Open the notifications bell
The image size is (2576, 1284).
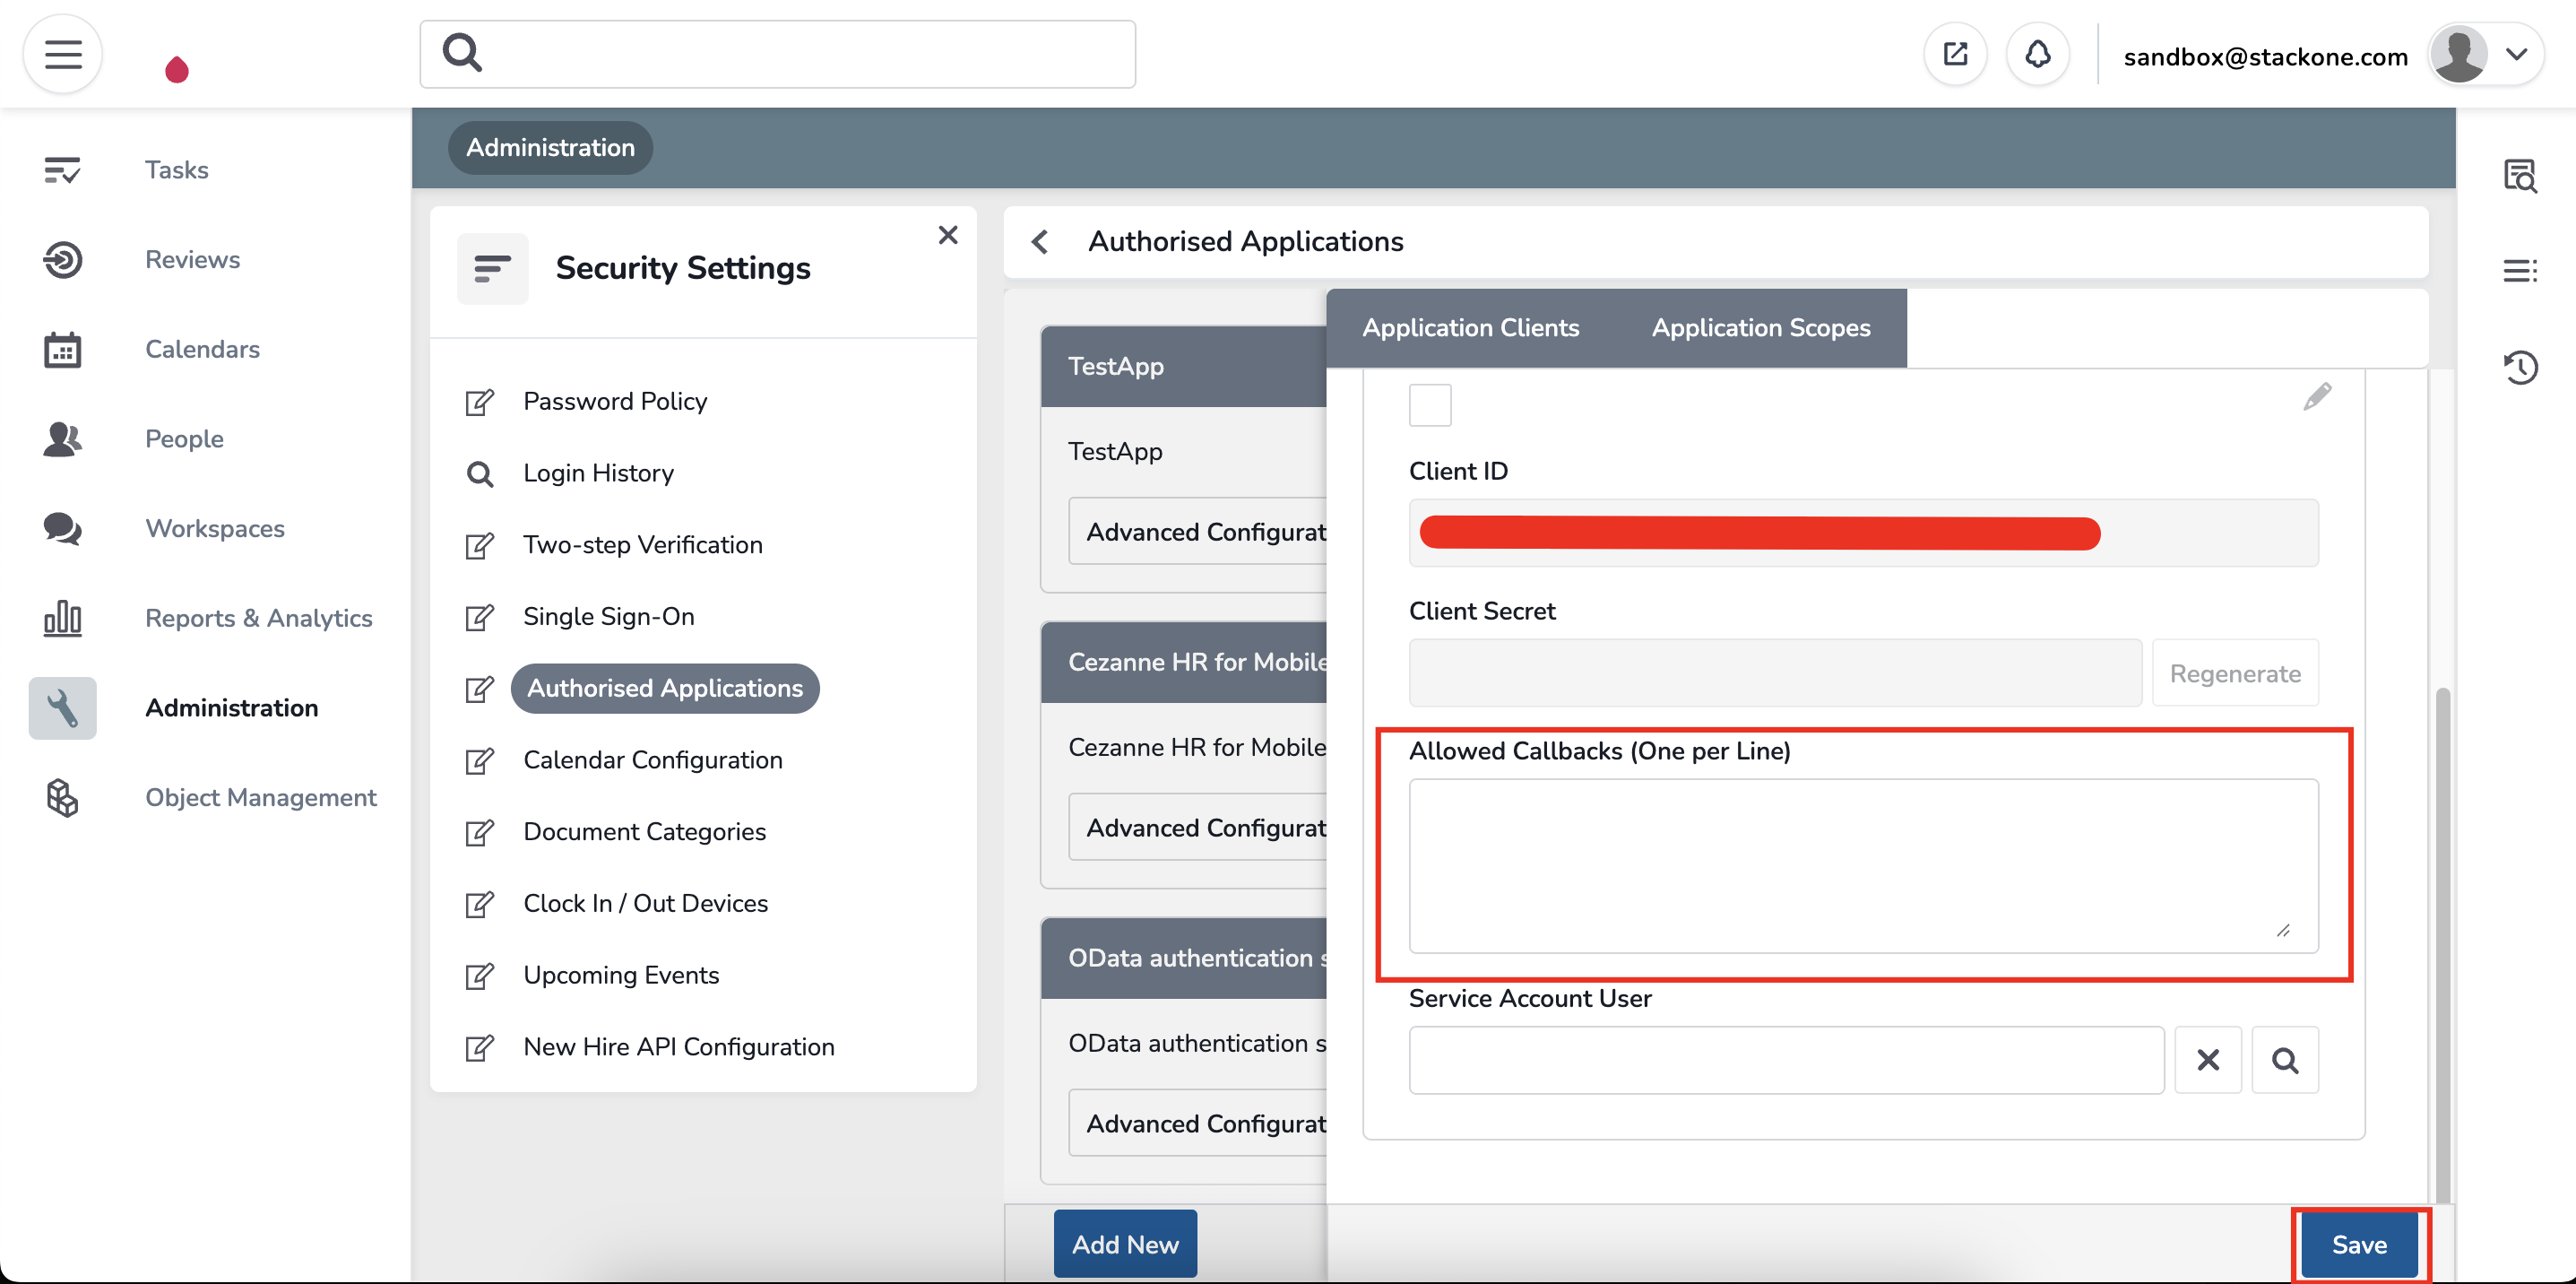(2038, 54)
